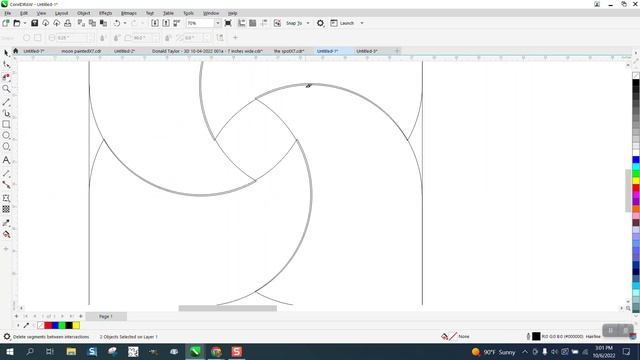Expand the Snap To dropdown
640x360 pixels.
point(308,23)
